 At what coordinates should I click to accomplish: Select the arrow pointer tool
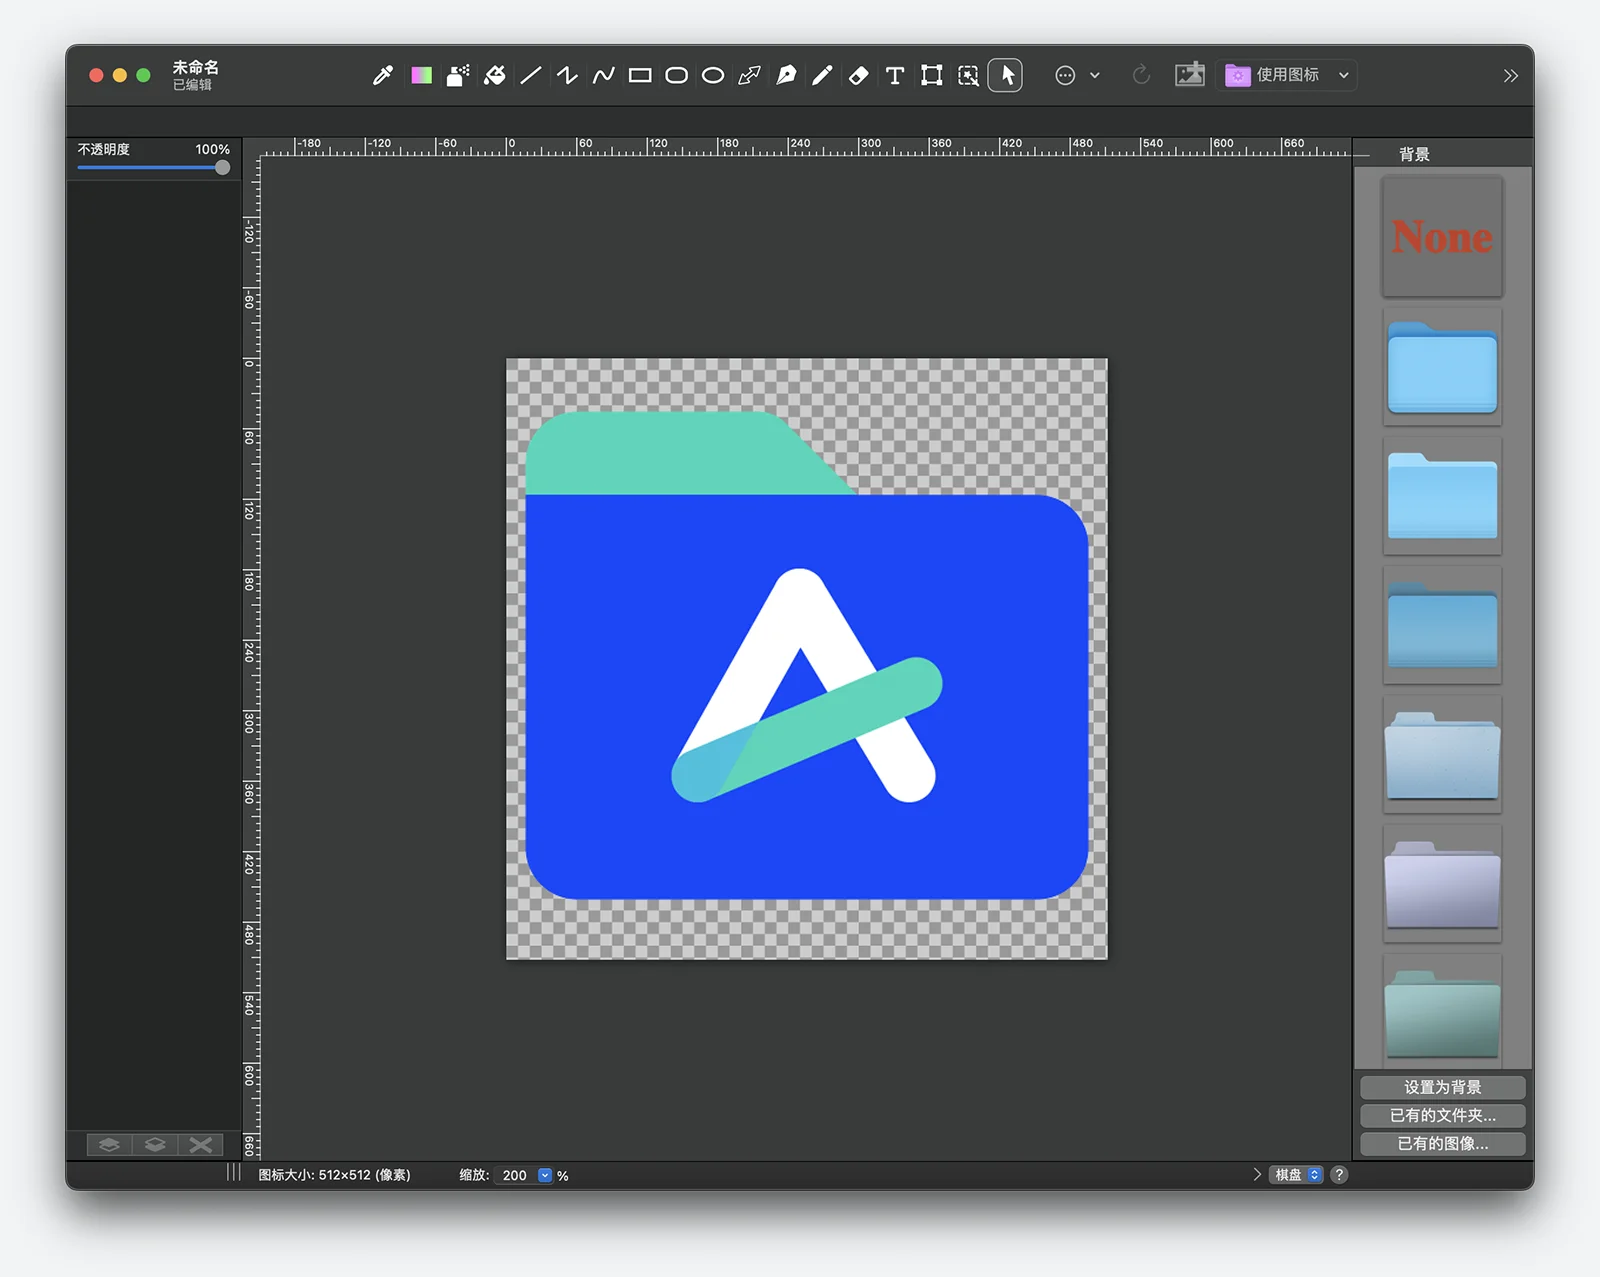(1005, 75)
